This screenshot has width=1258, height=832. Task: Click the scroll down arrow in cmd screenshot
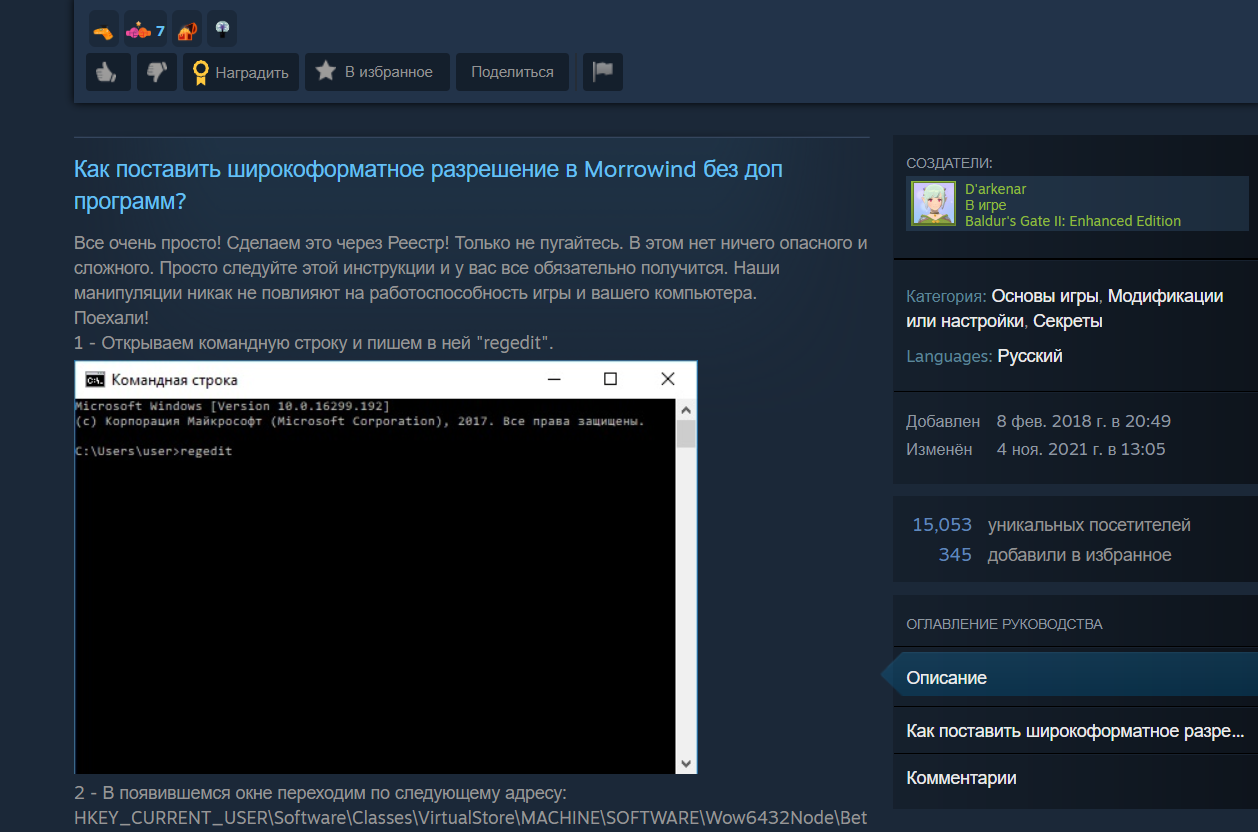click(x=686, y=763)
